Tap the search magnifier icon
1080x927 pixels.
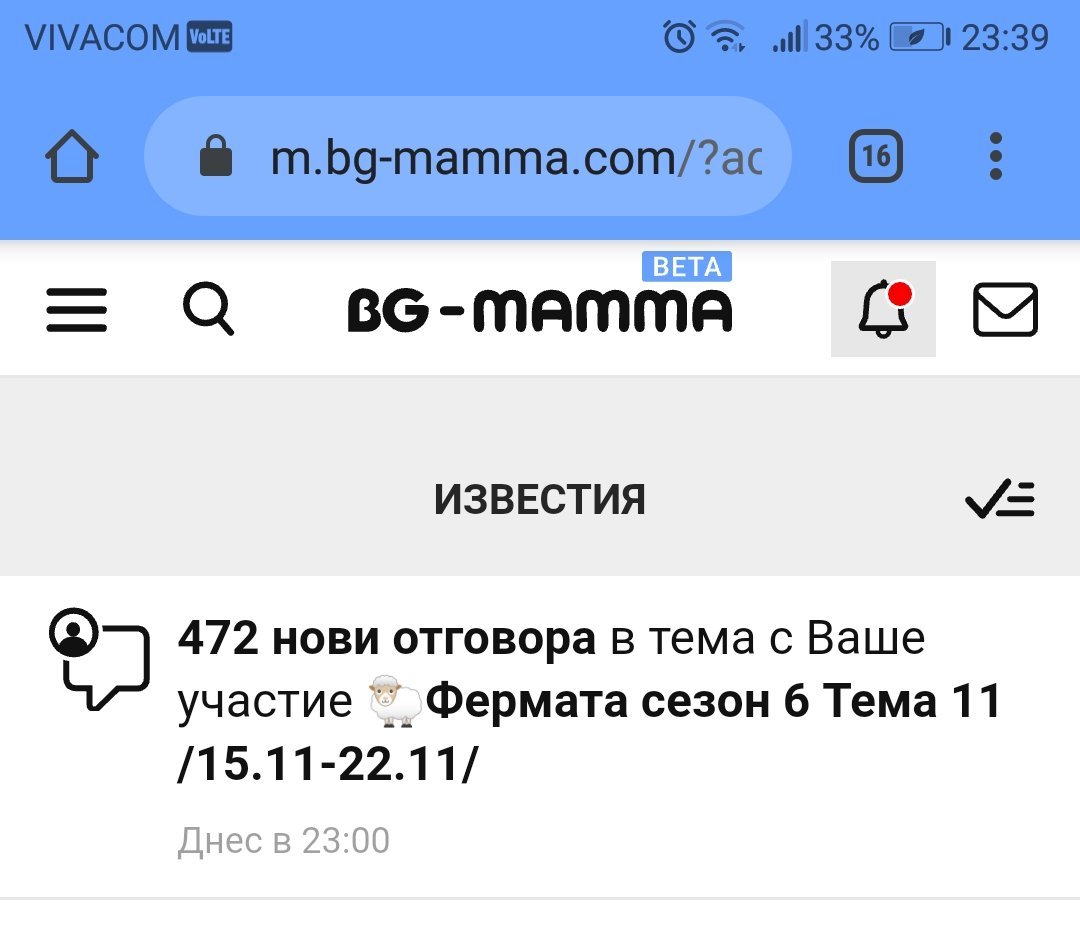209,310
